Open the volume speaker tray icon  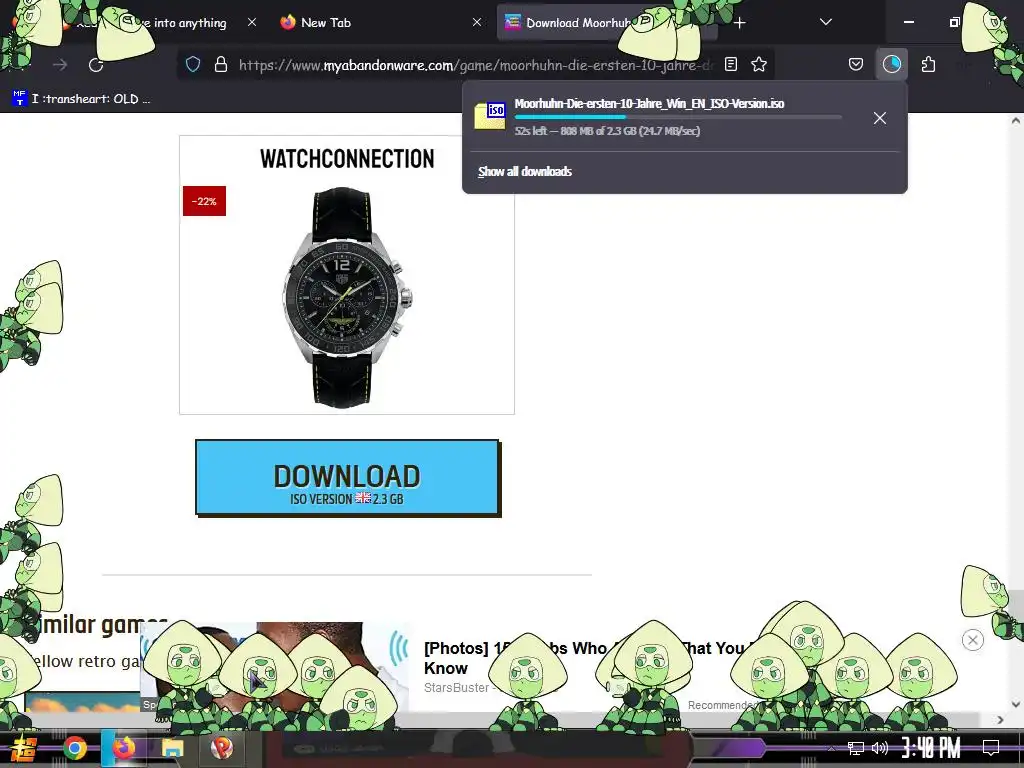879,748
